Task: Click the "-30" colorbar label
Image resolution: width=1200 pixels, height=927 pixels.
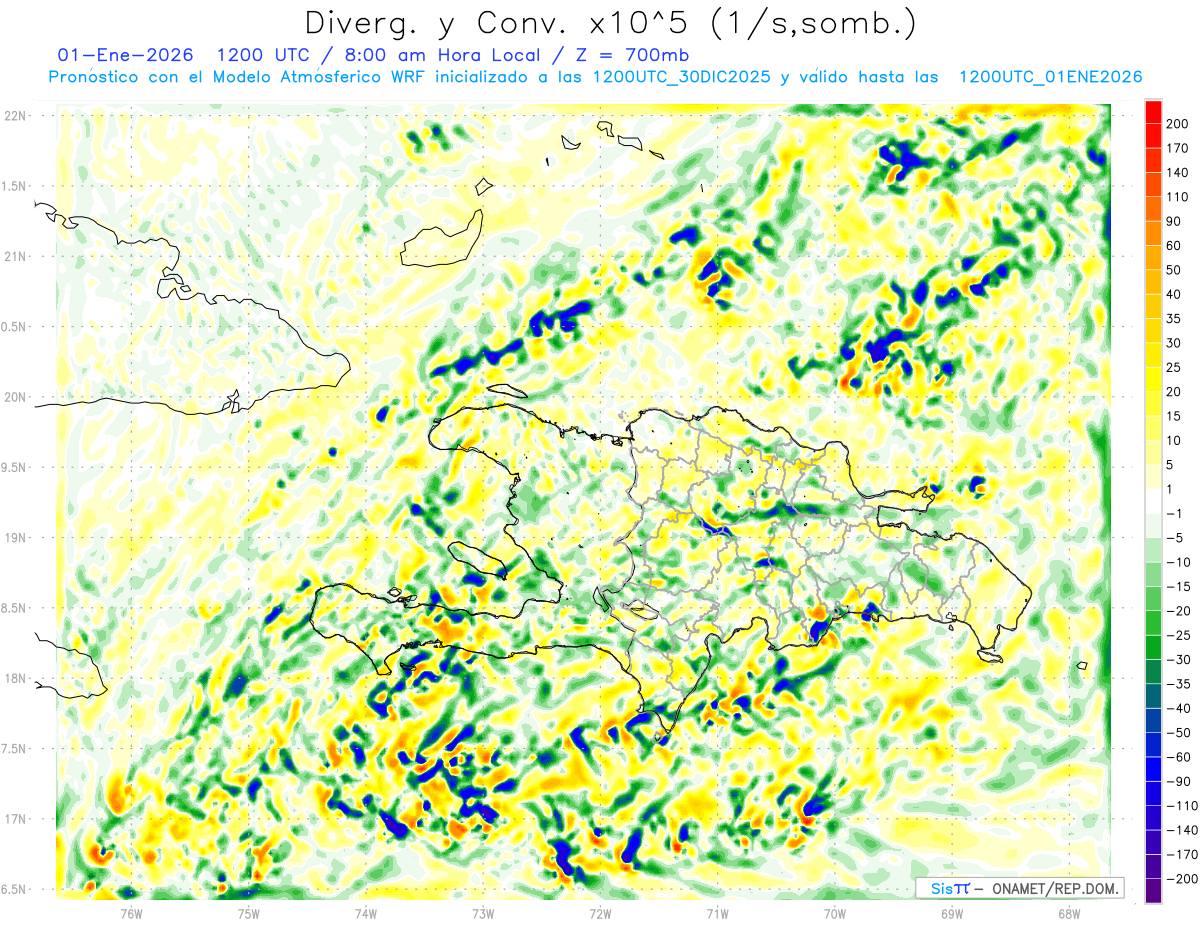Action: click(x=1179, y=659)
